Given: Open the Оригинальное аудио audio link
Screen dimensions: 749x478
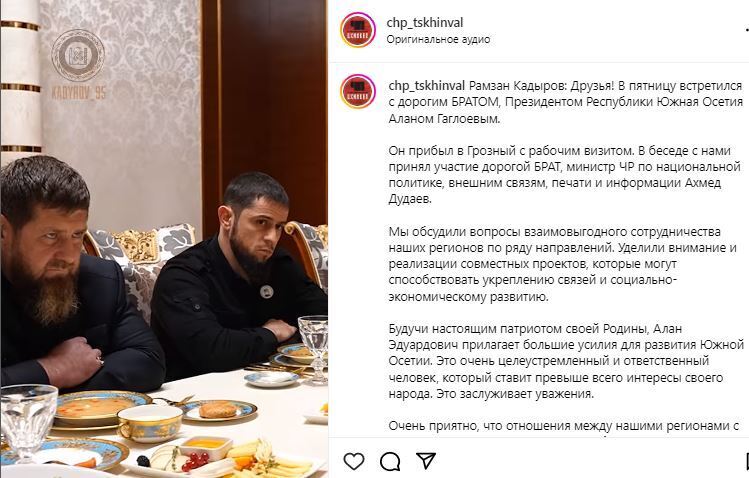Looking at the screenshot, I should tap(438, 40).
